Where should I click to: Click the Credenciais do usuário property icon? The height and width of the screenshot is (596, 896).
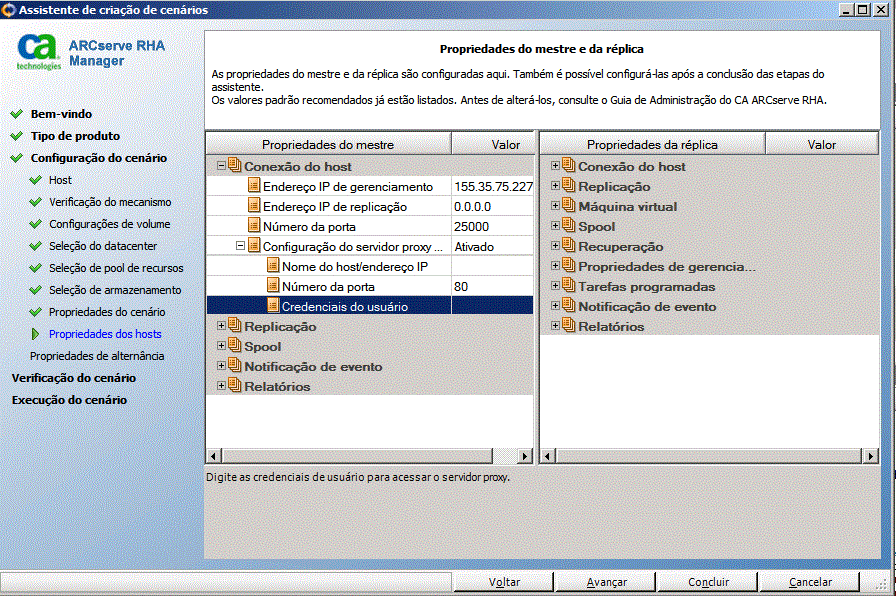pos(273,305)
